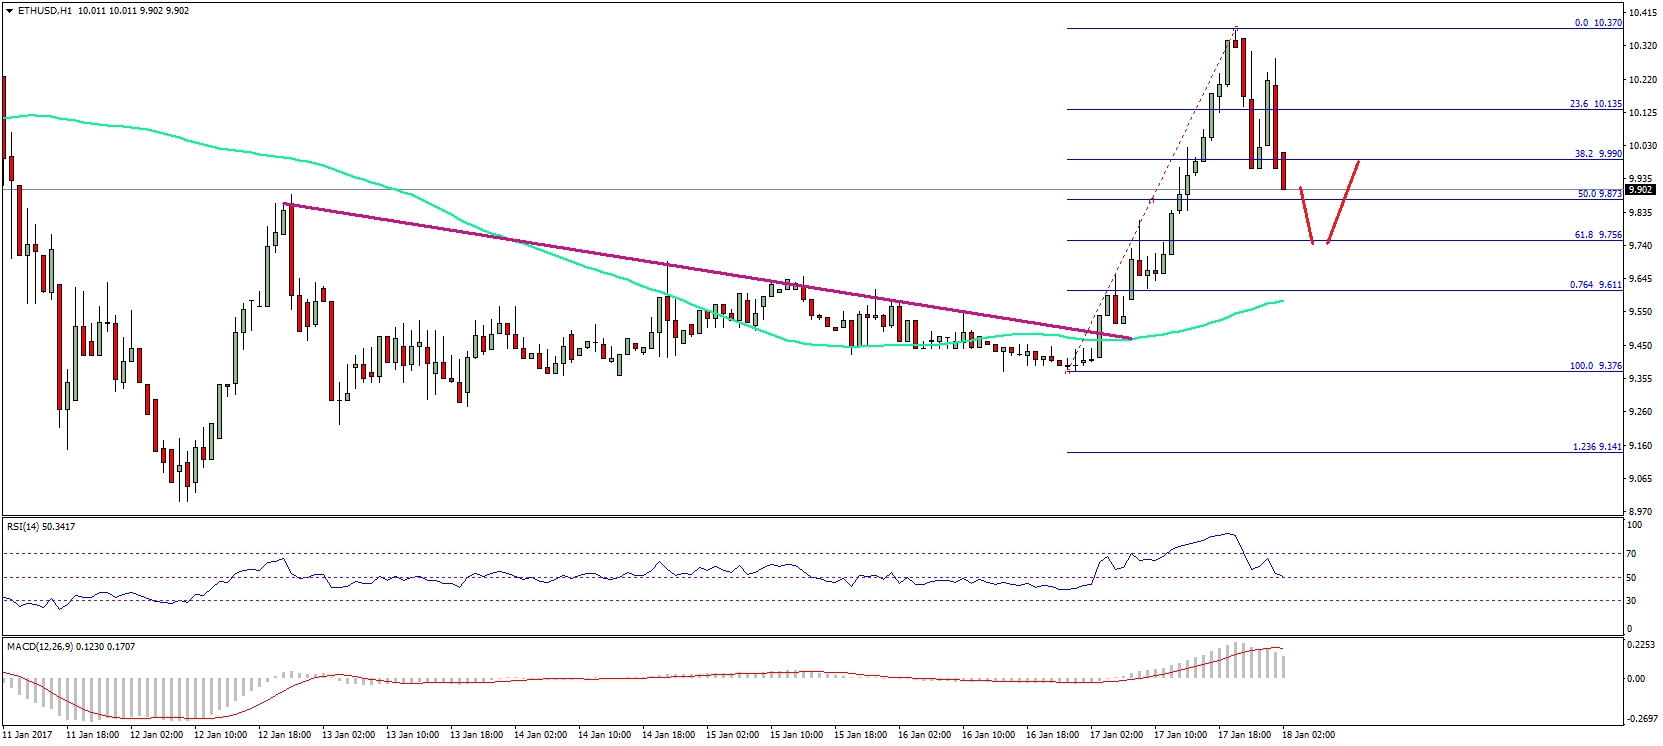The height and width of the screenshot is (746, 1663).
Task: Click the 10.320 price scale value
Action: 1643,46
